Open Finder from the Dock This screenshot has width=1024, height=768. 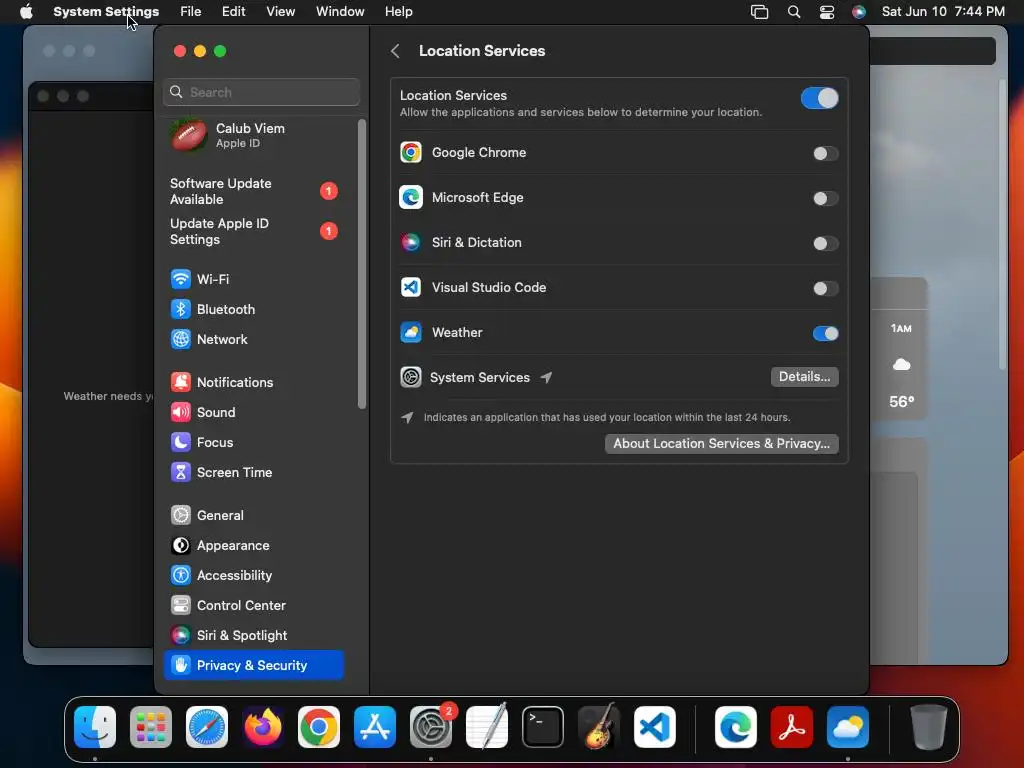(95, 727)
